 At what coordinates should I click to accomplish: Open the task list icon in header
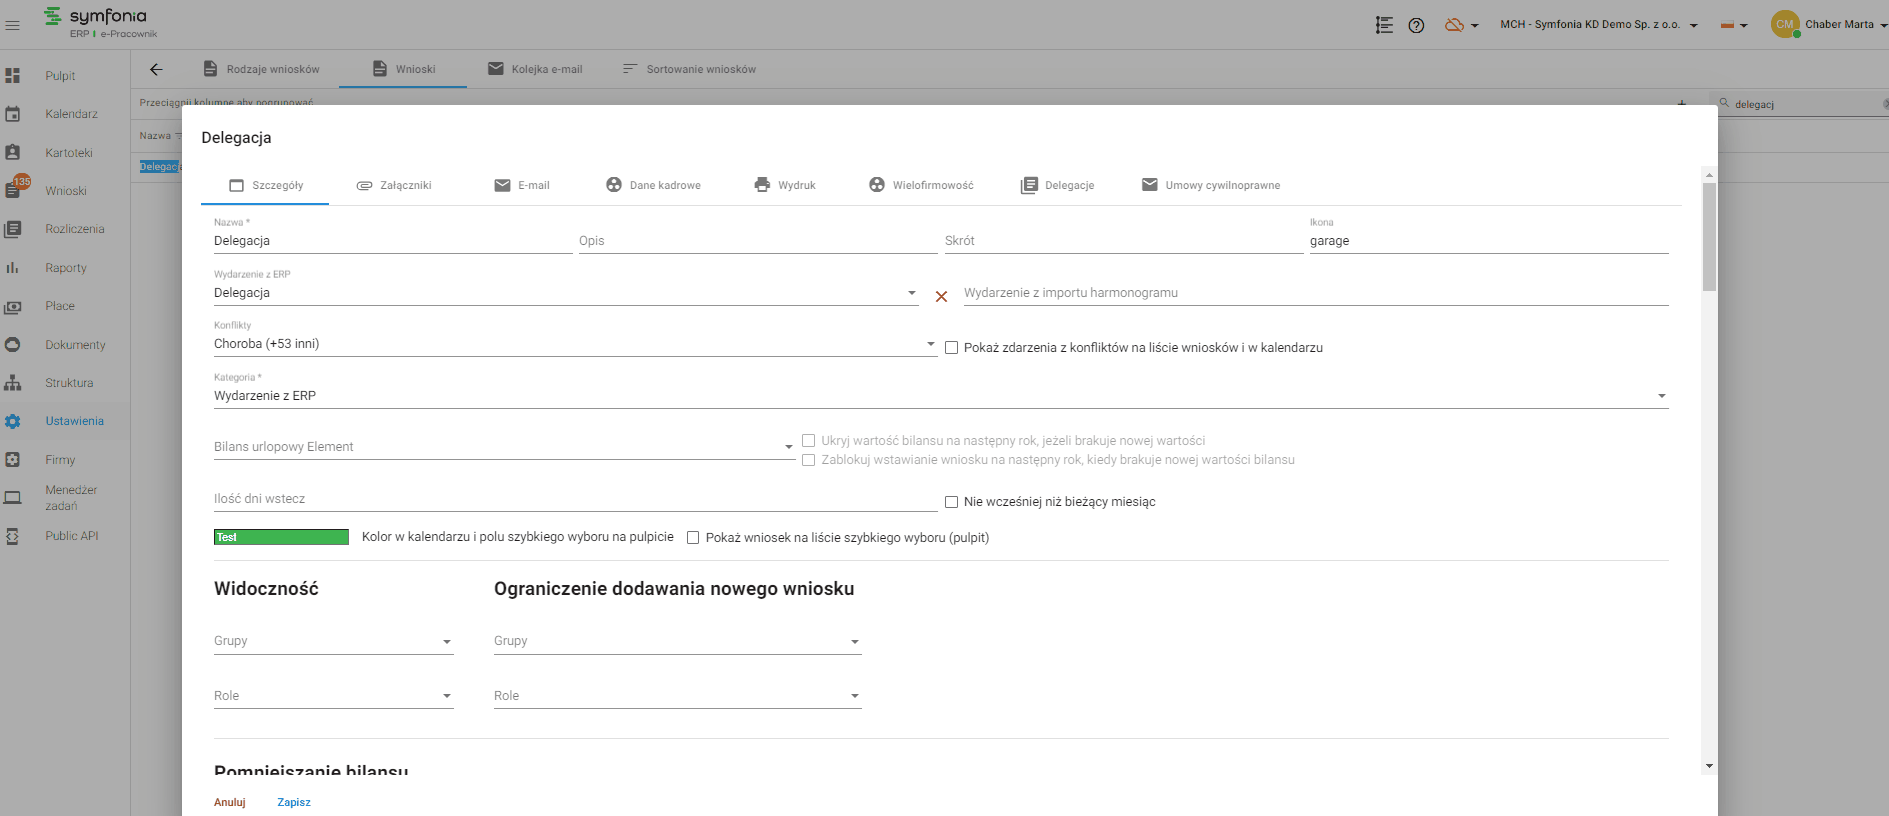[x=1384, y=25]
